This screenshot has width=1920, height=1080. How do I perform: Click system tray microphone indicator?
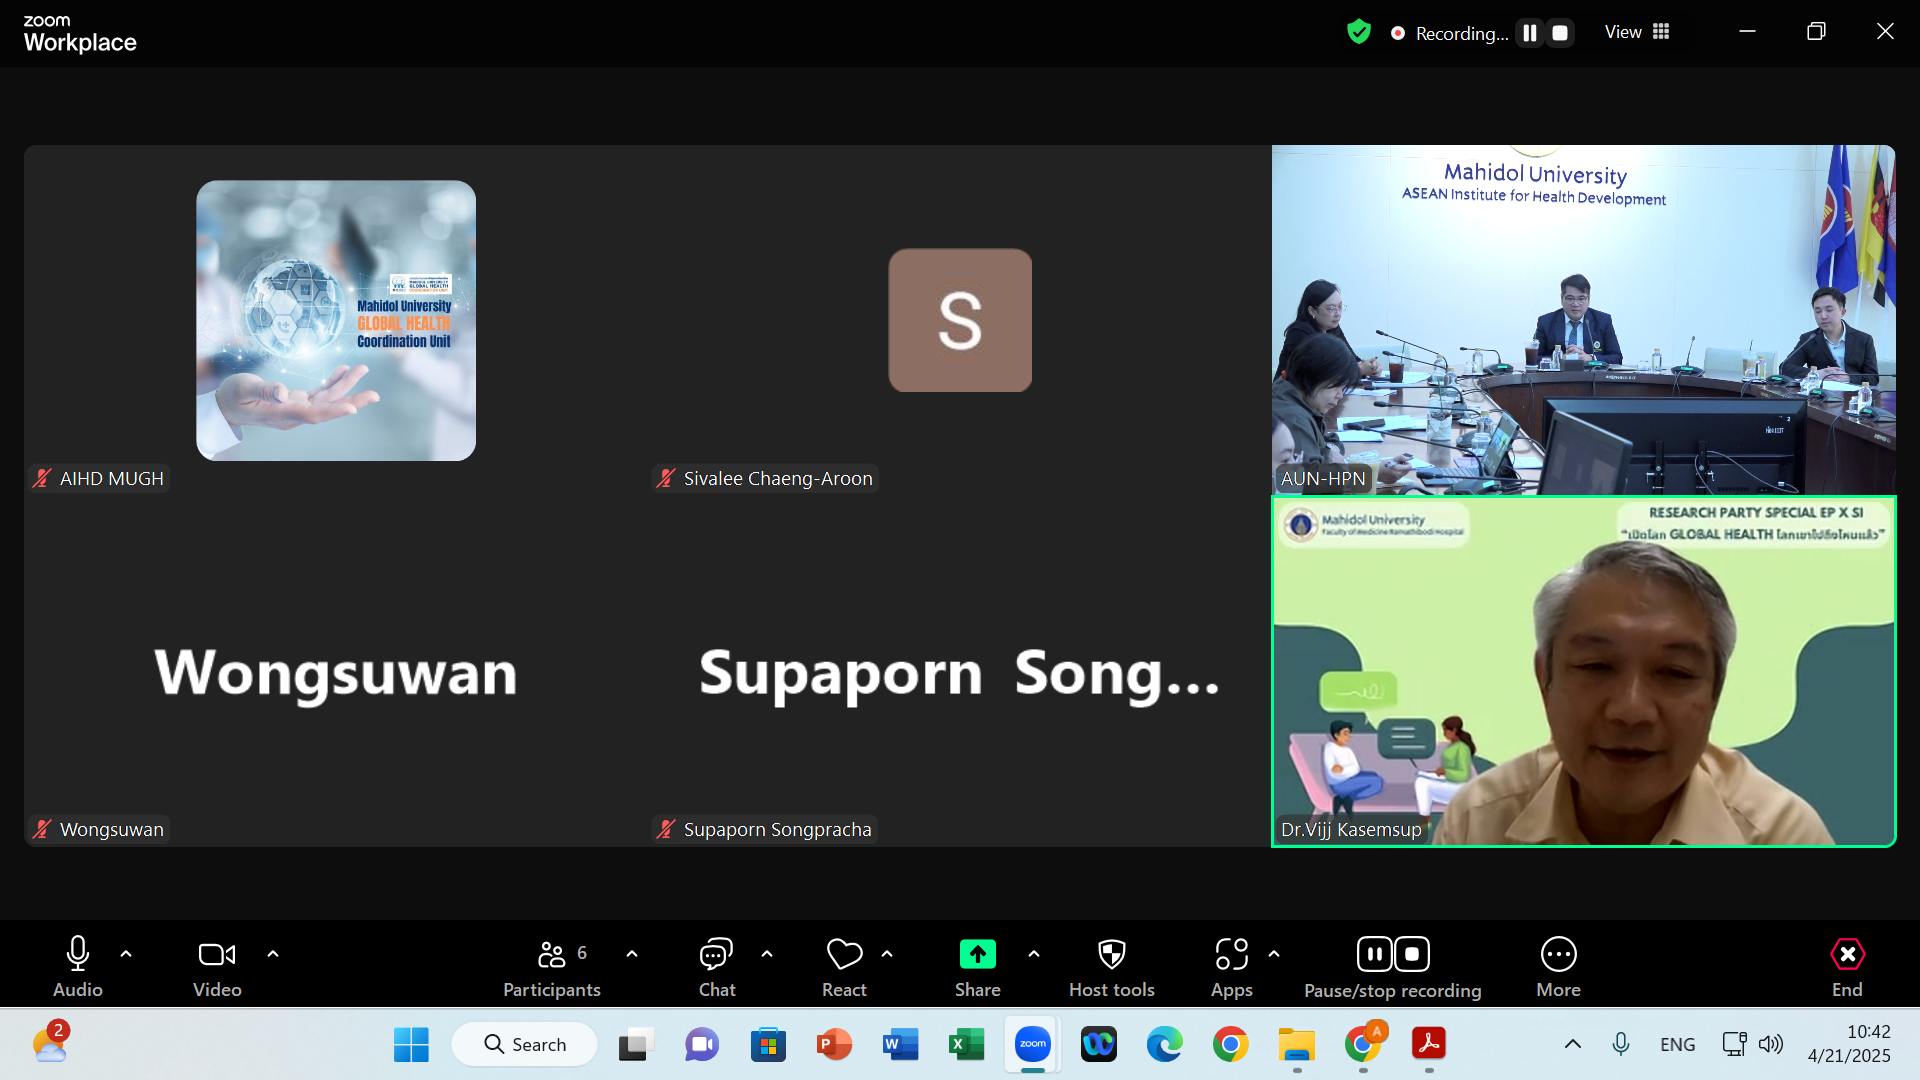click(x=1621, y=1045)
